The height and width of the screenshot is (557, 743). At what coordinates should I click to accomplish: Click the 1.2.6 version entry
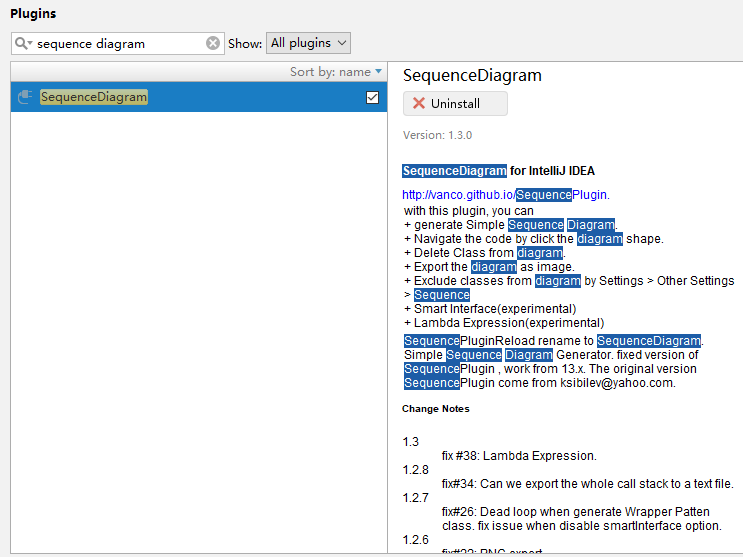click(x=415, y=540)
